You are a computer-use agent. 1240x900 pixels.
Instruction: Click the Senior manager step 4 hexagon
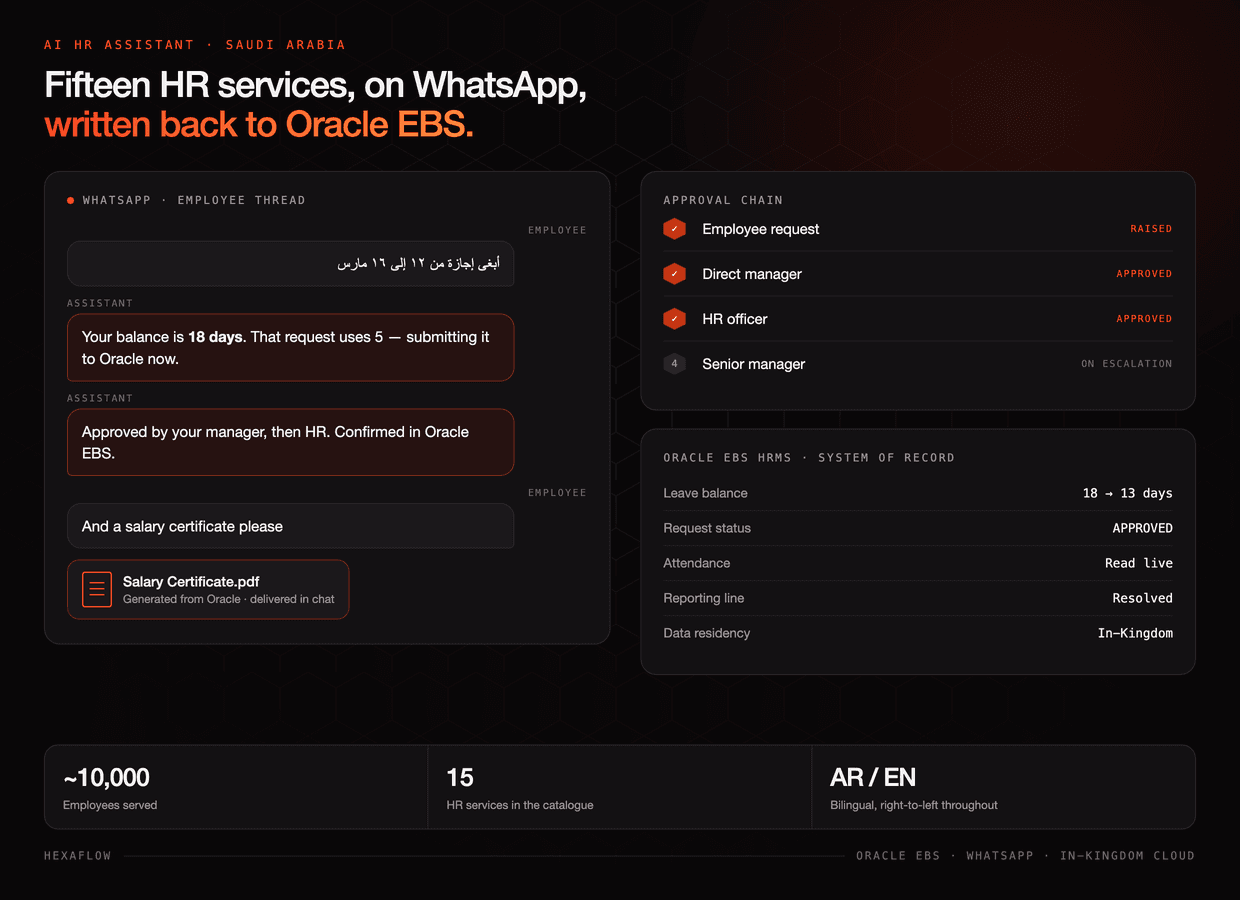[674, 364]
